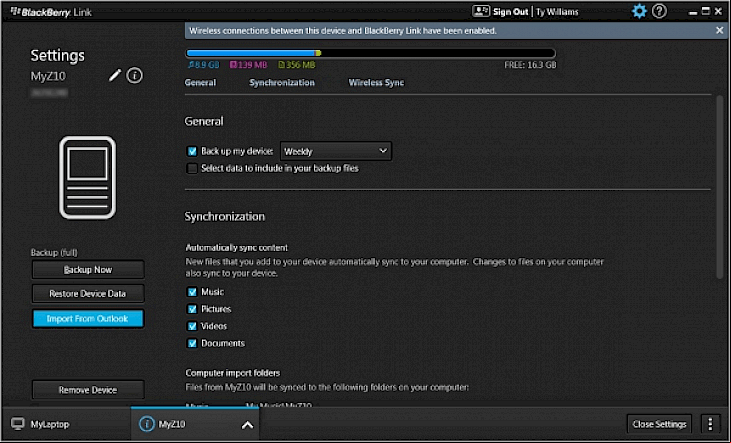Viewport: 731px width, 443px height.
Task: Click the FREE: 16.3 GB storage label
Action: [530, 65]
